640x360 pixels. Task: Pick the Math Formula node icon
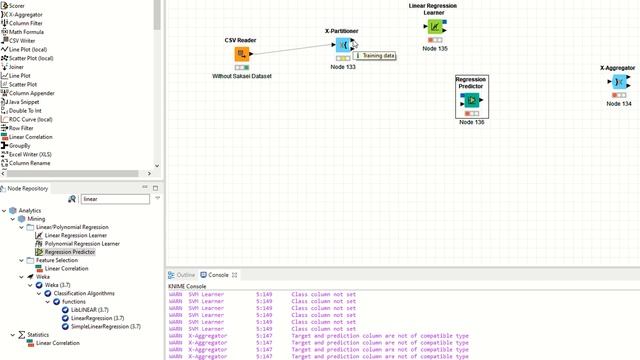[4, 32]
